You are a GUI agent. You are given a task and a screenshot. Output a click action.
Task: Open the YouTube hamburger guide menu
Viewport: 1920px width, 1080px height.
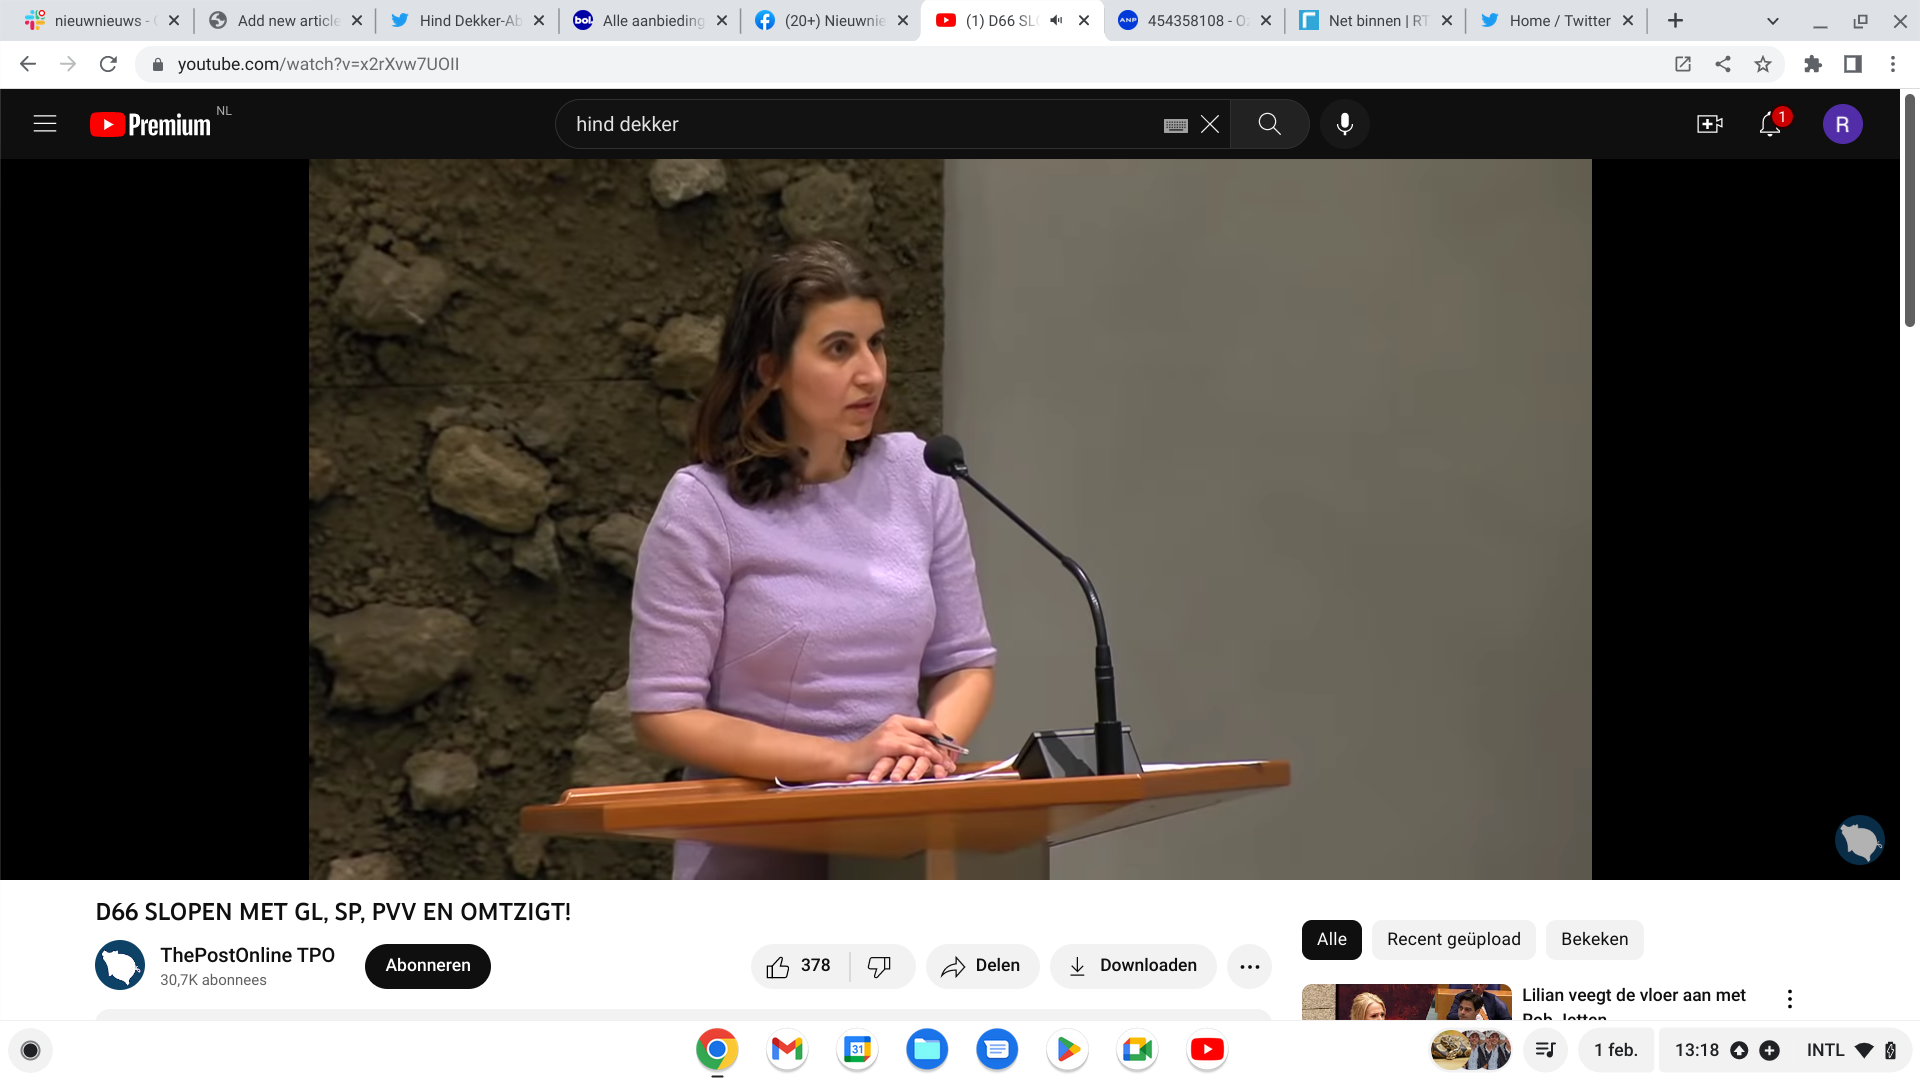(45, 124)
